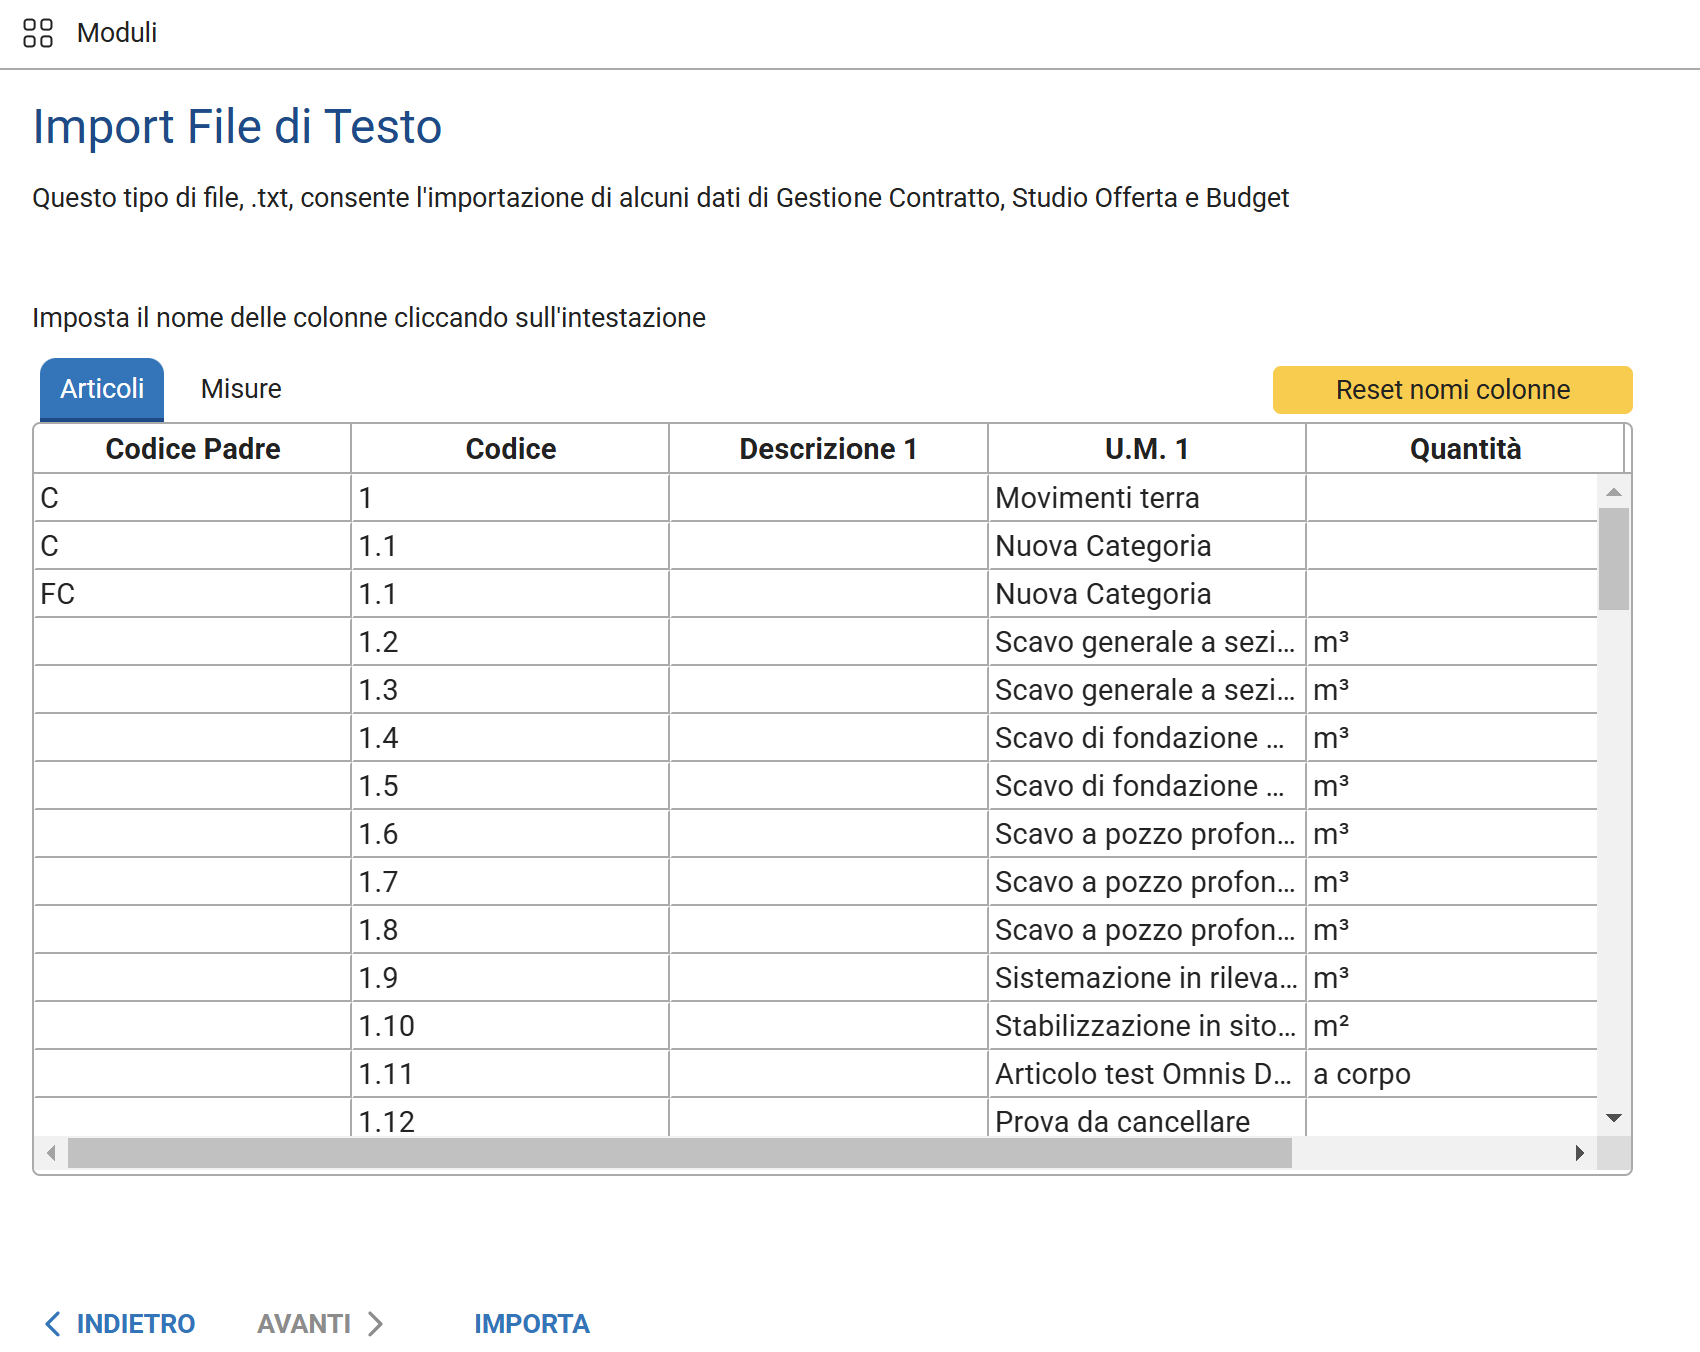The image size is (1700, 1352).
Task: Click the horizontal scrollbar left arrow
Action: tap(51, 1153)
